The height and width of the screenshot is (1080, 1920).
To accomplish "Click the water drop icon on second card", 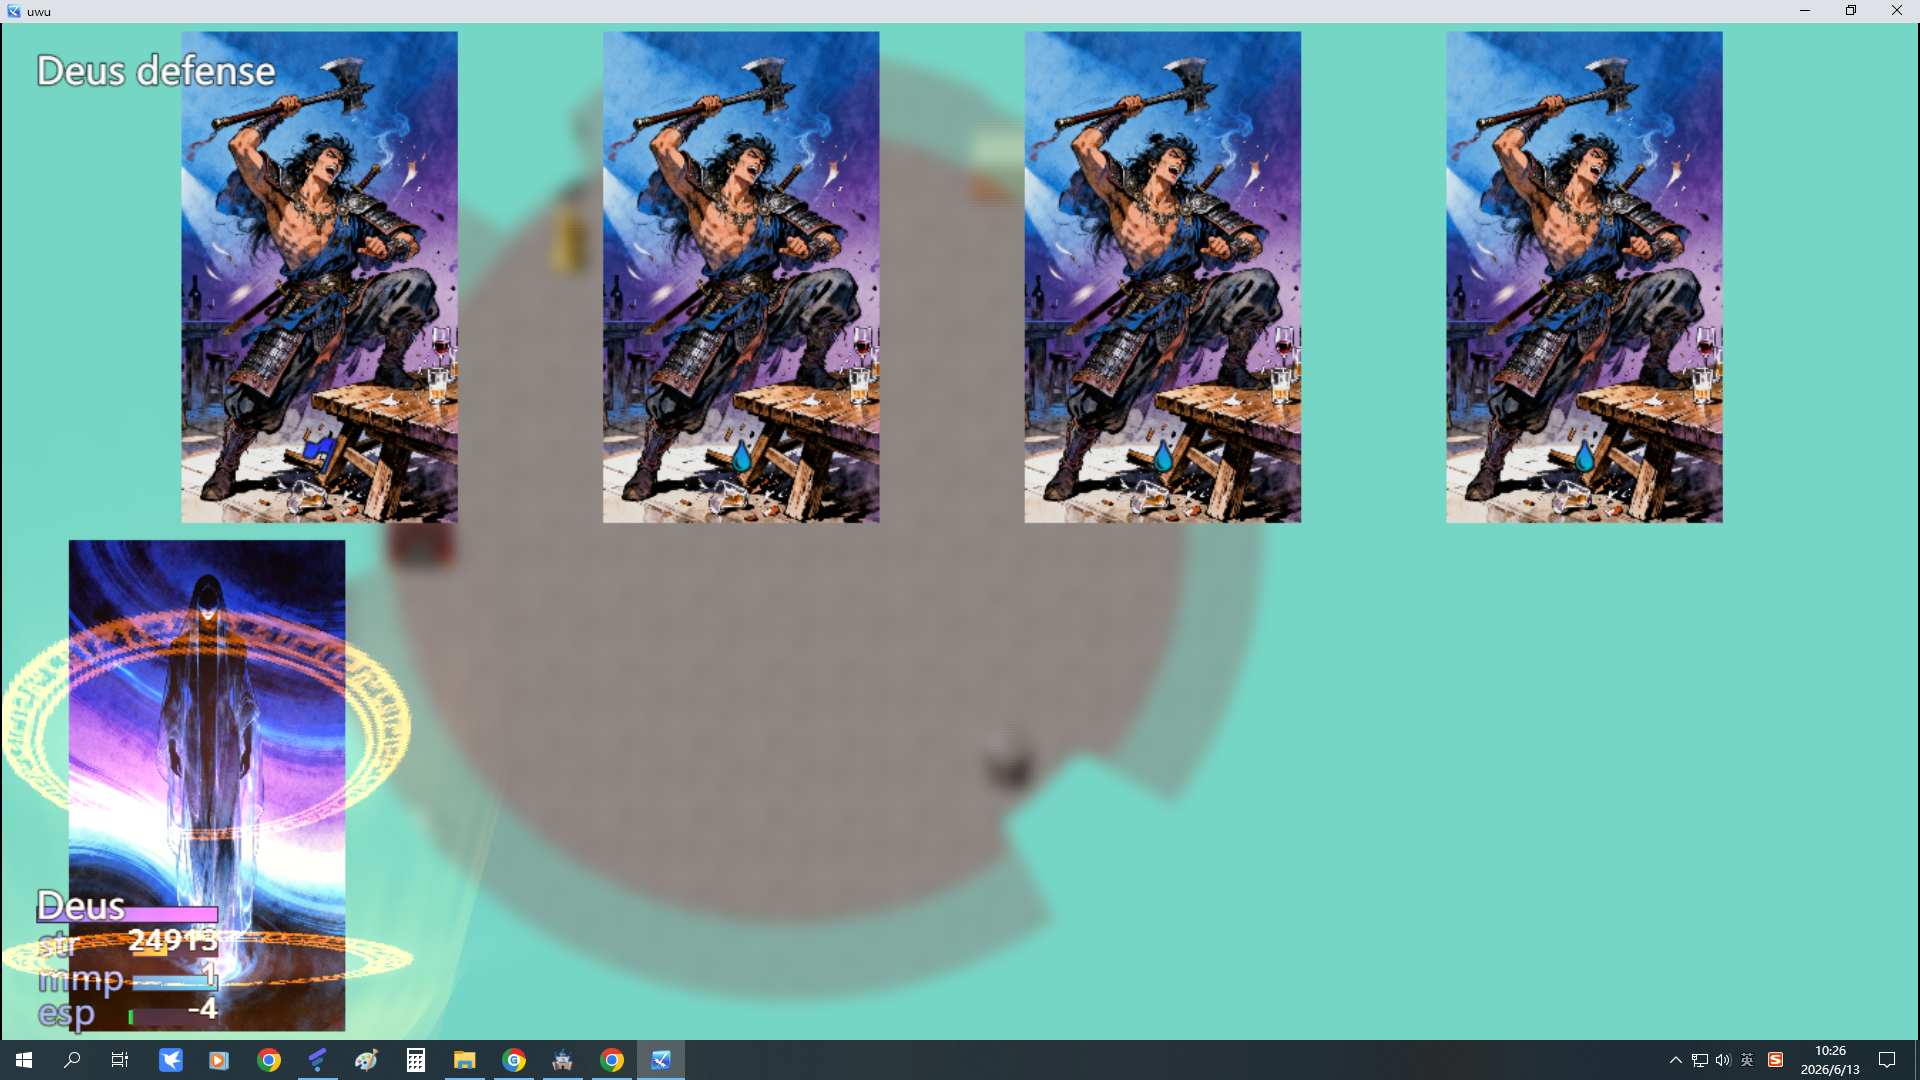I will (x=741, y=457).
